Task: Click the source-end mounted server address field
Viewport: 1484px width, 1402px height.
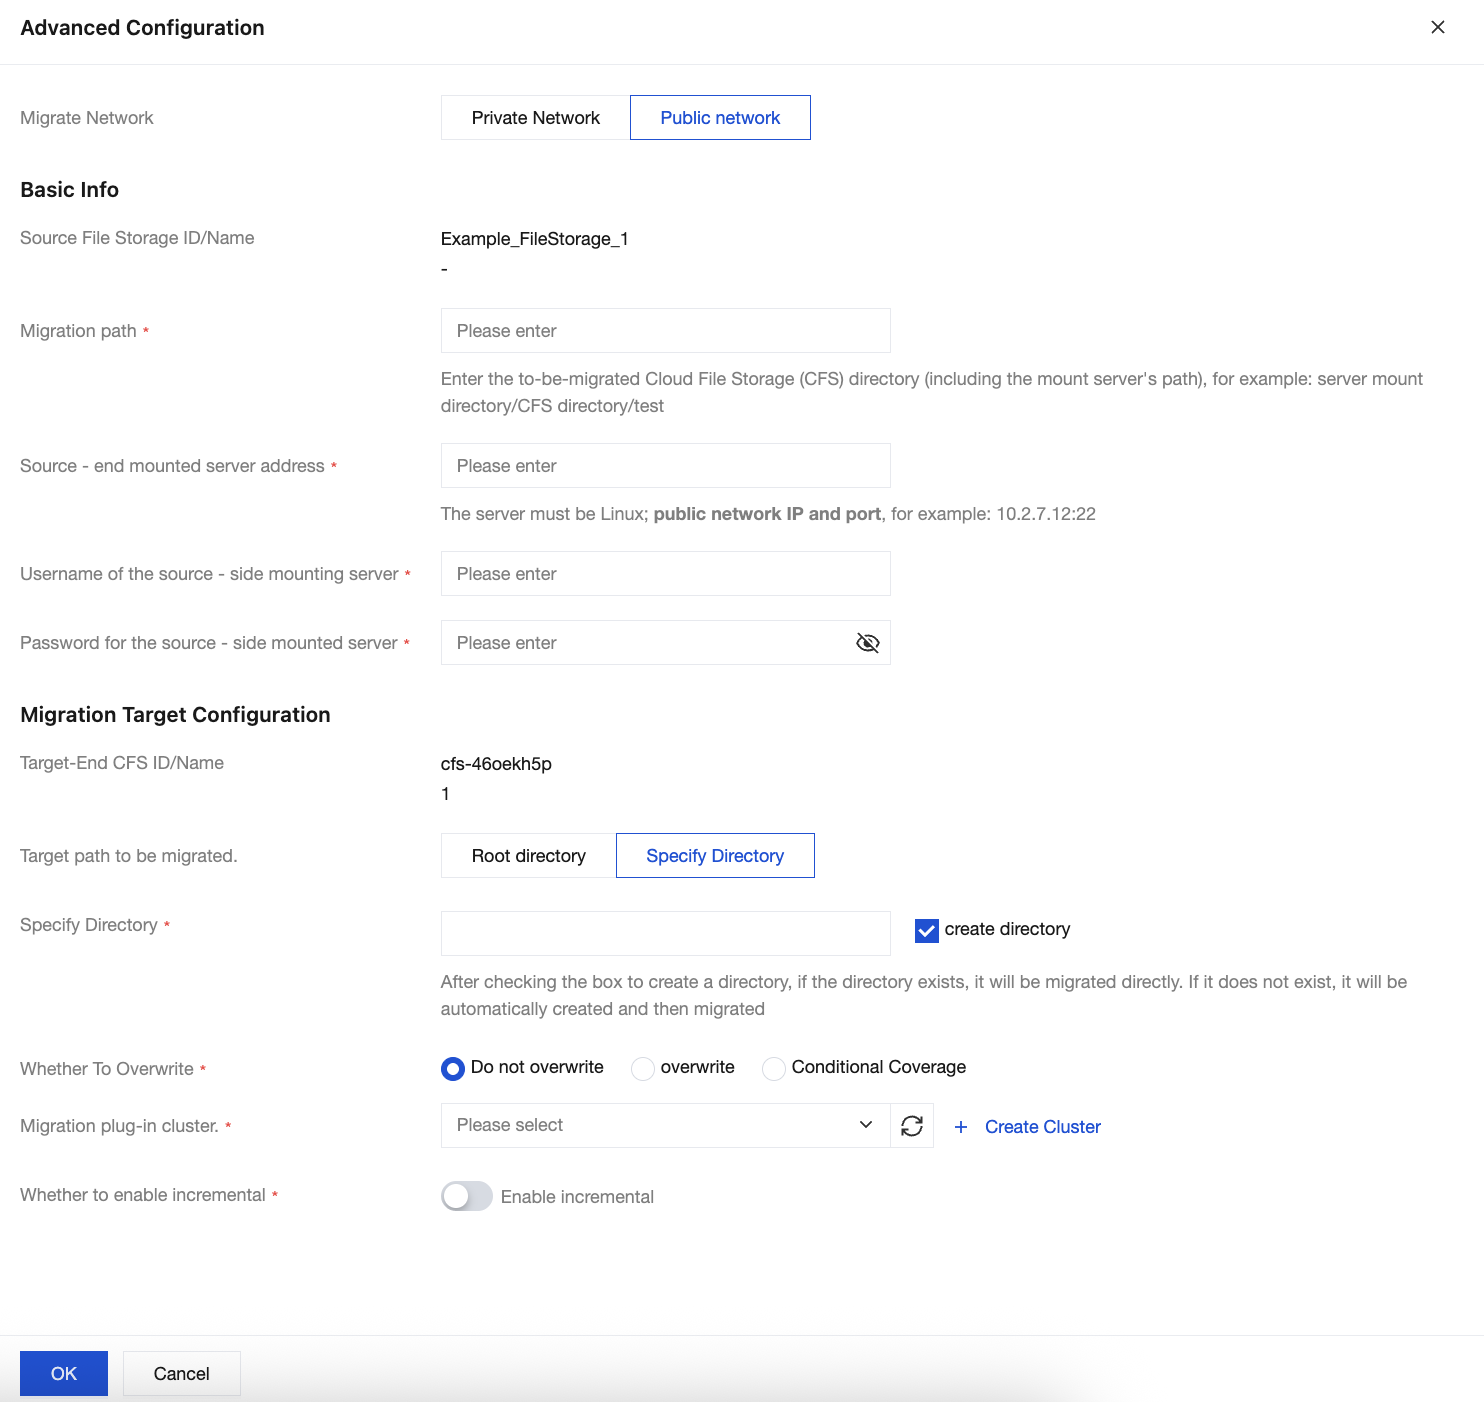Action: coord(665,466)
